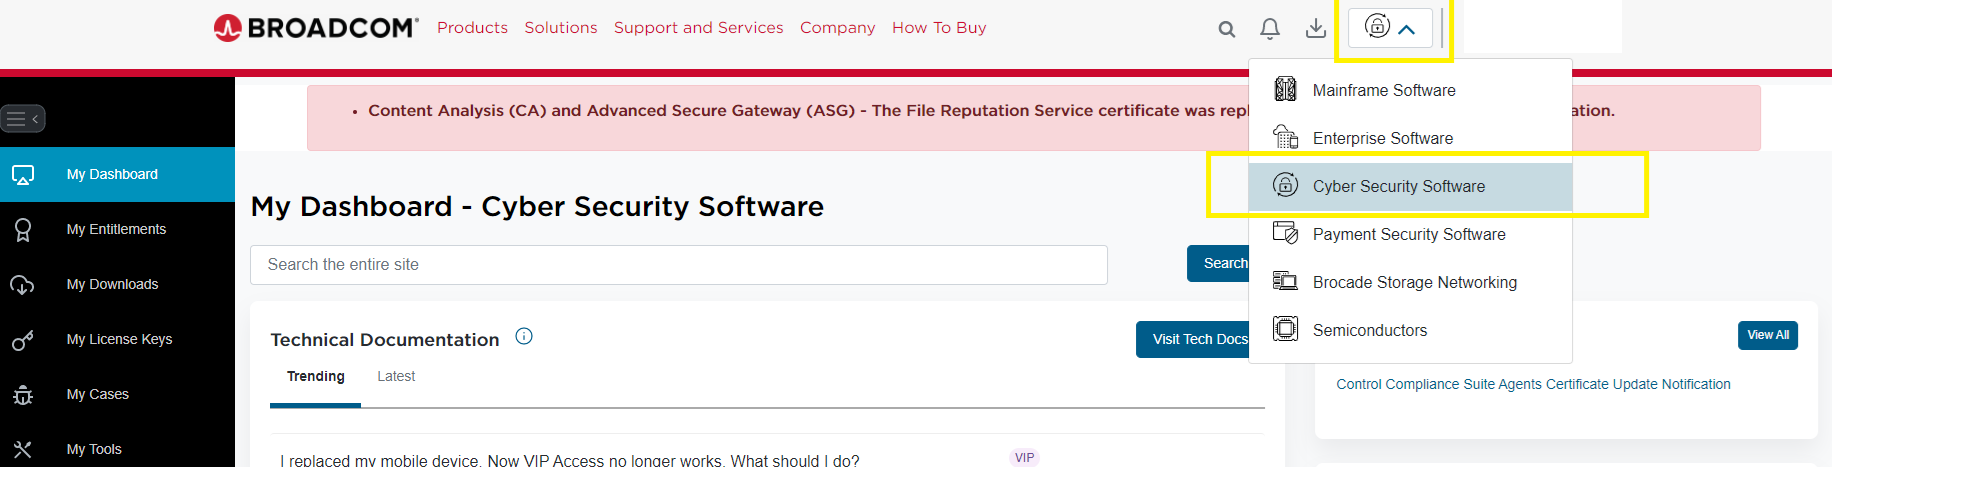Click the My Tools wrench icon
Image resolution: width=1985 pixels, height=480 pixels.
point(23,450)
